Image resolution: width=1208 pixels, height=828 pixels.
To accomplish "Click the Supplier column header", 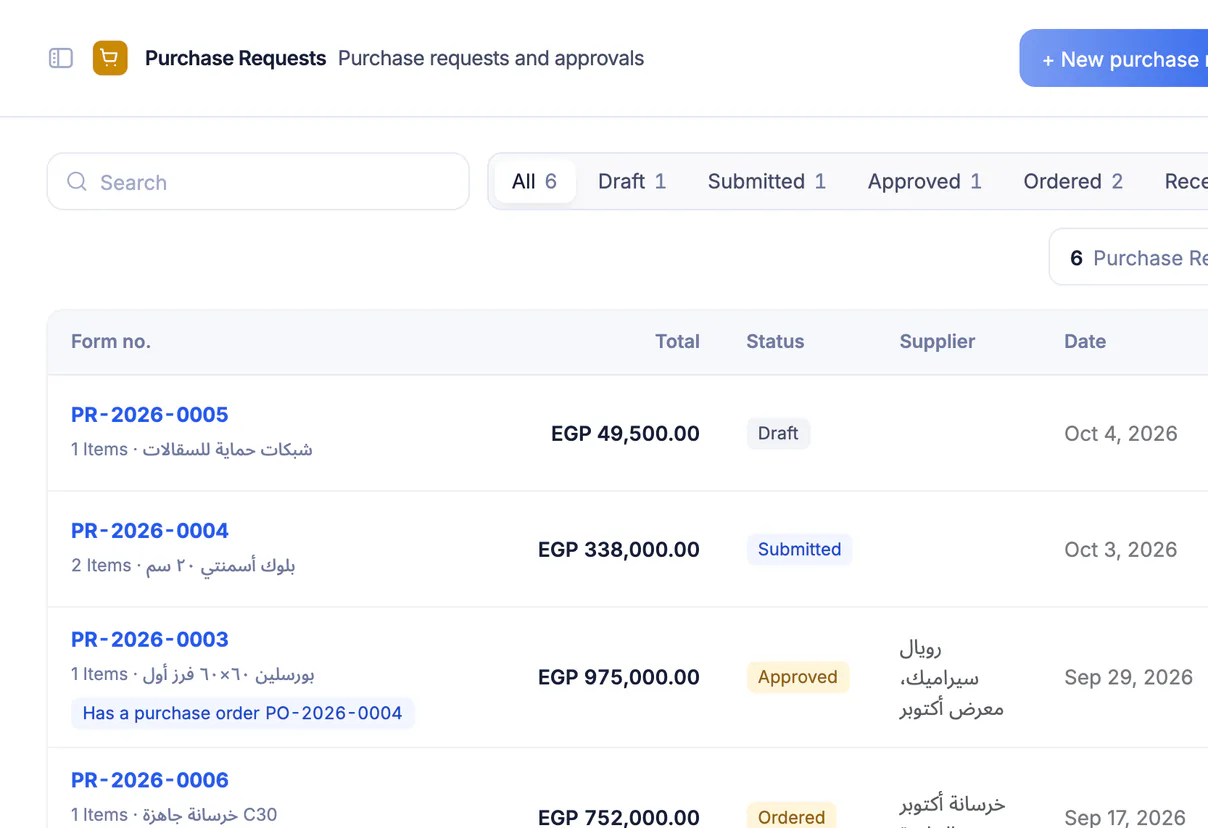I will (x=937, y=342).
